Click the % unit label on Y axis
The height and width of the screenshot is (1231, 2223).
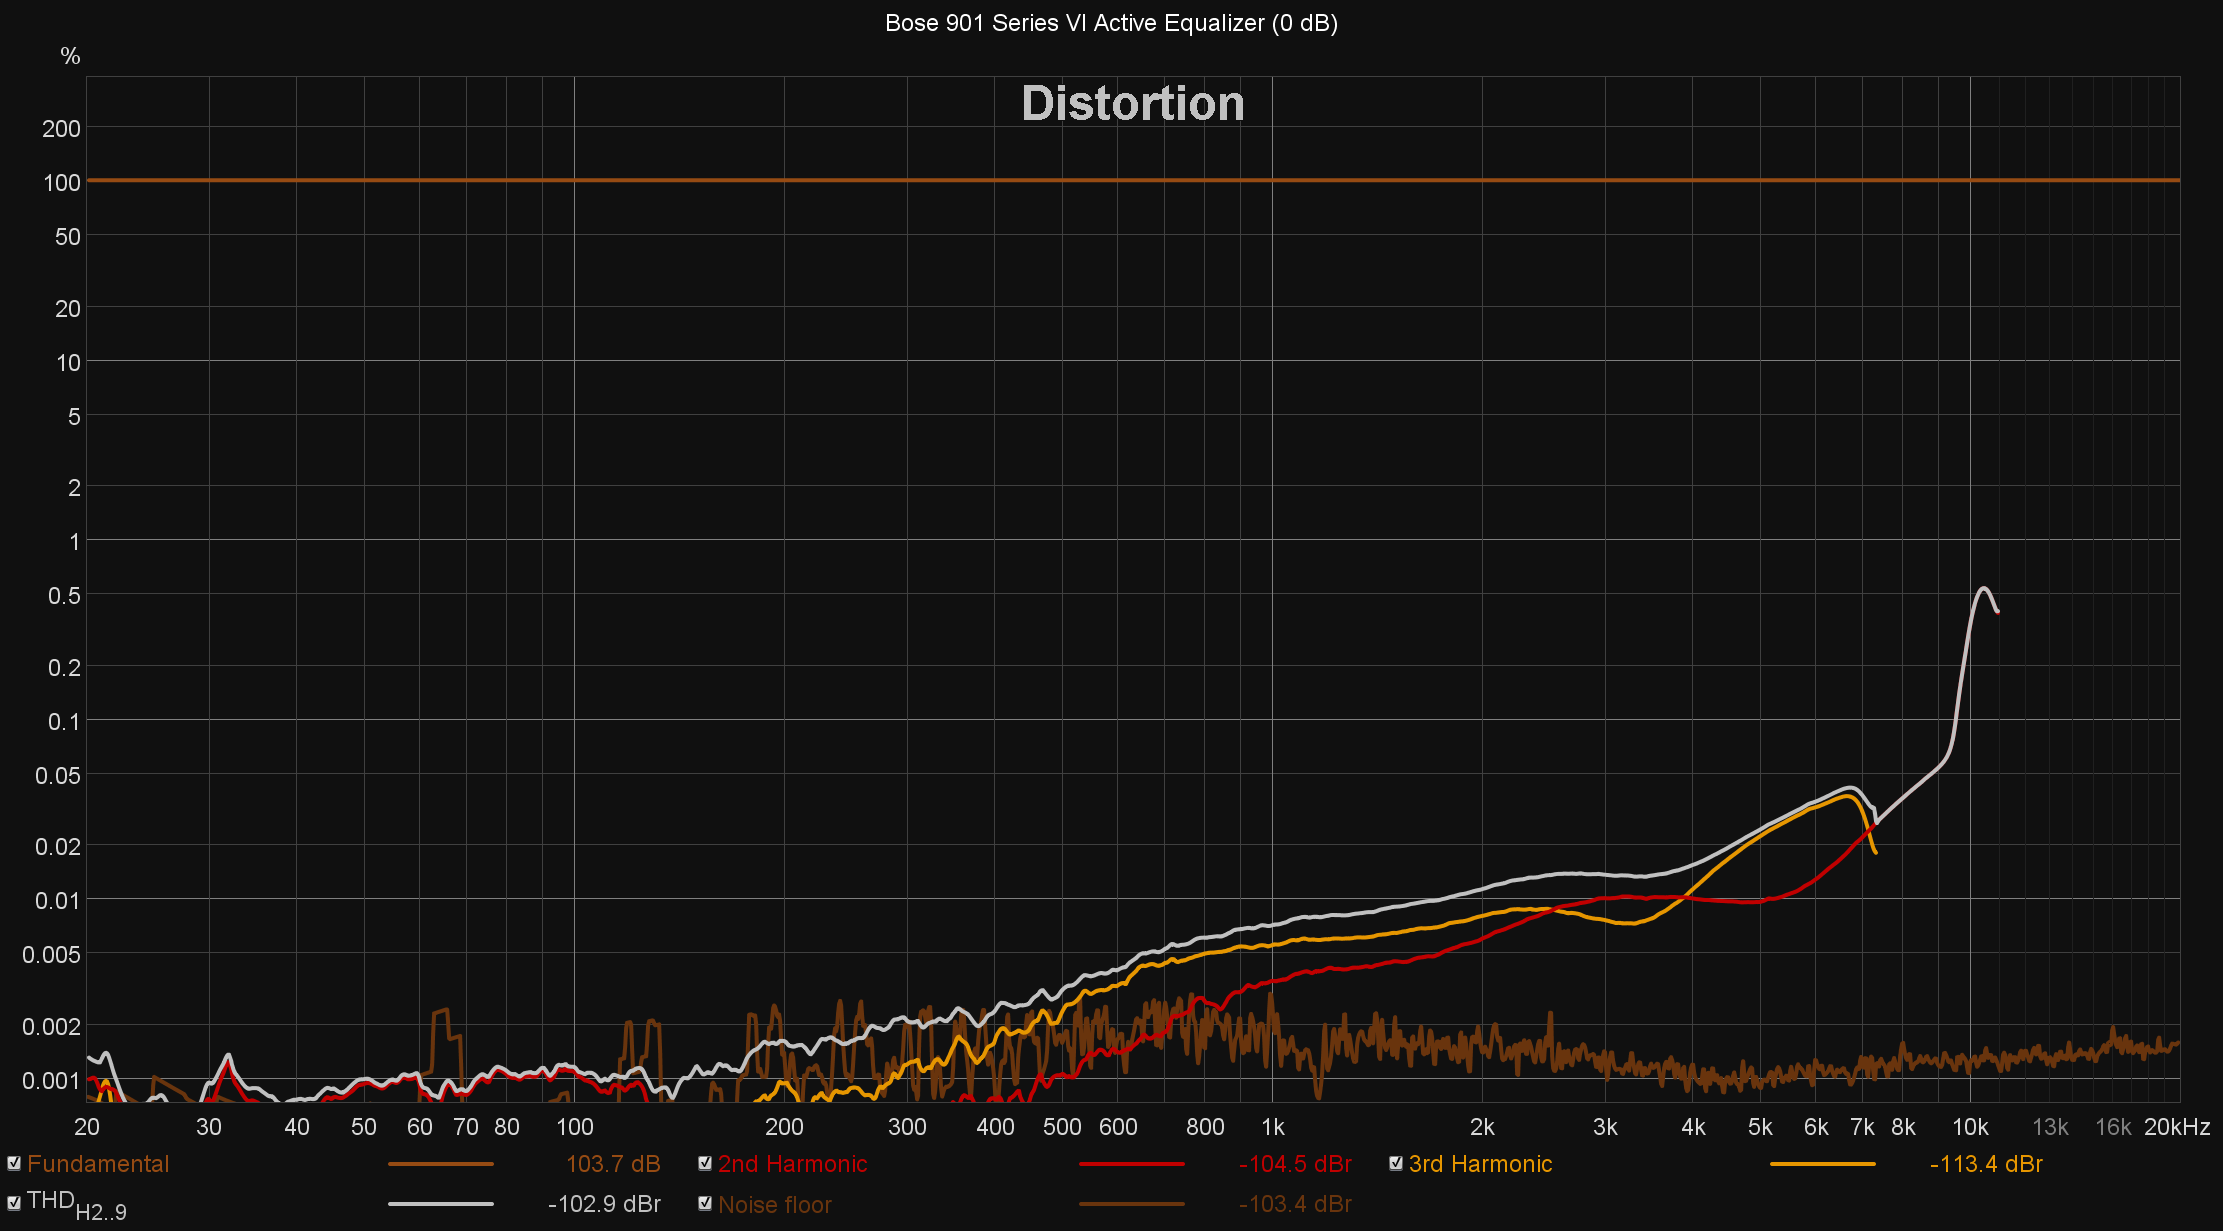point(70,56)
